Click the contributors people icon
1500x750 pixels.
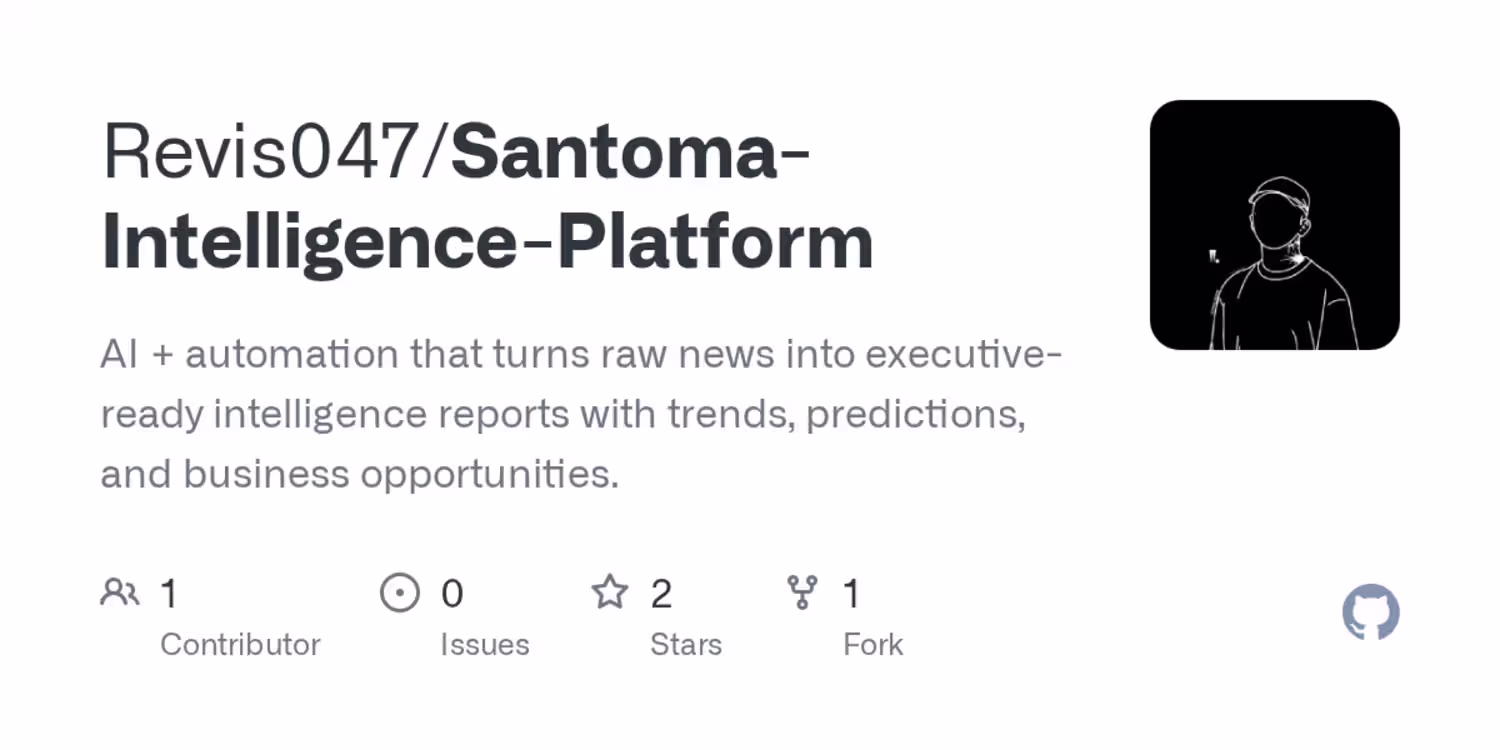click(x=120, y=592)
